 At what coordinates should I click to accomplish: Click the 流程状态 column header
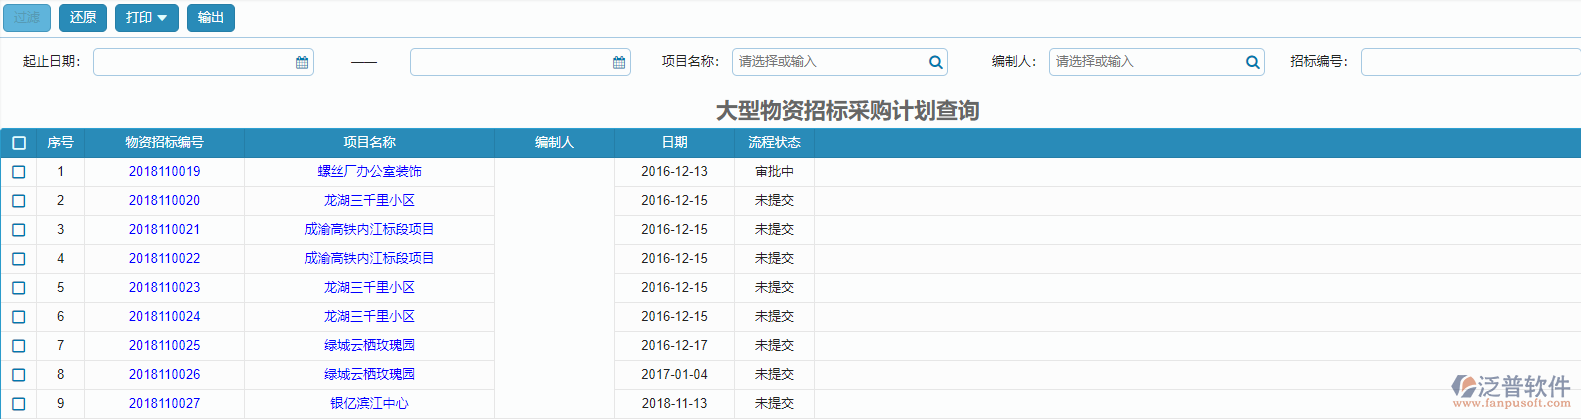[774, 143]
